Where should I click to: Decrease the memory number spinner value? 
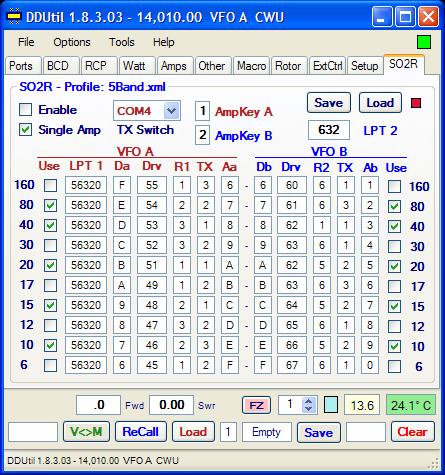click(x=309, y=409)
